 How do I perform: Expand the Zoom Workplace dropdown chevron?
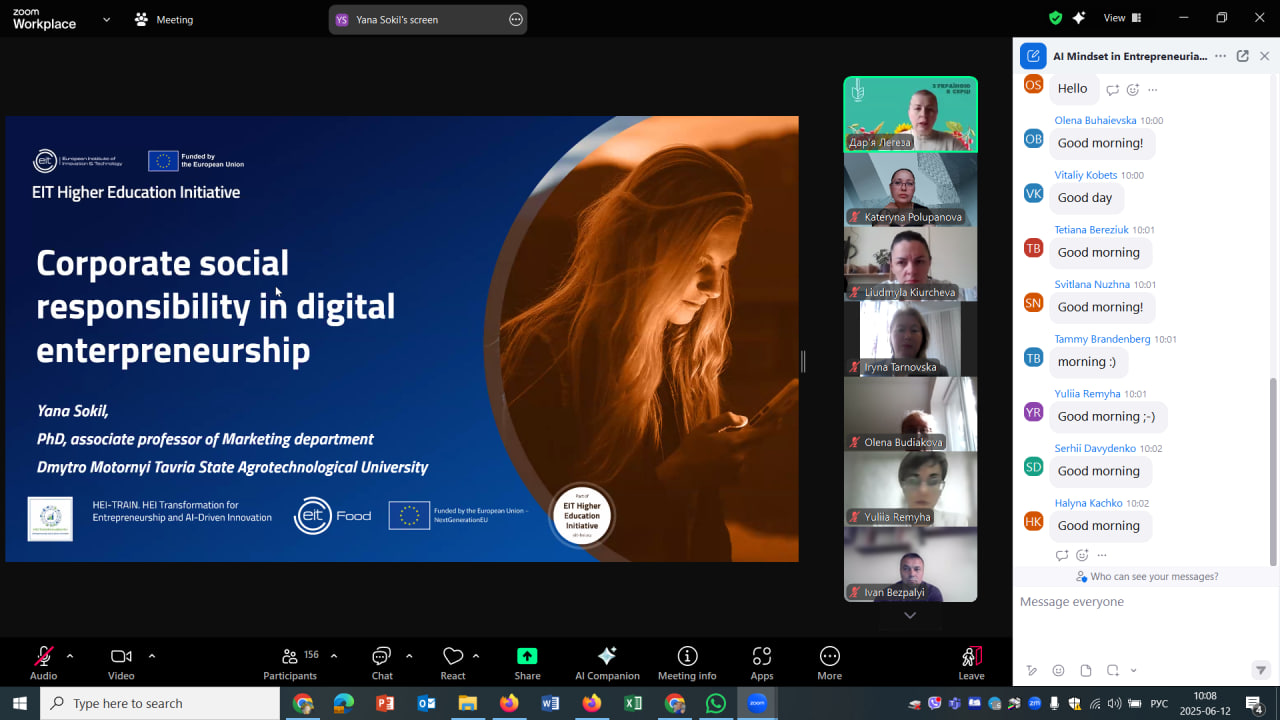click(106, 19)
